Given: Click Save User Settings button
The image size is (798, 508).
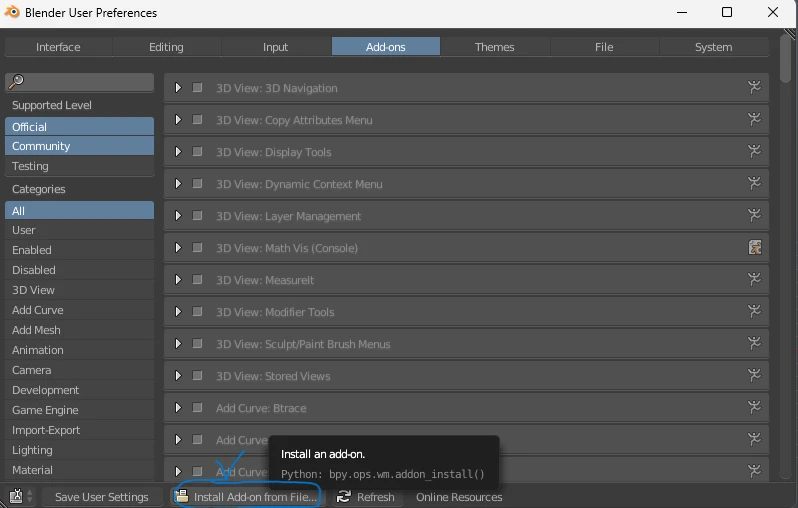Looking at the screenshot, I should point(102,496).
